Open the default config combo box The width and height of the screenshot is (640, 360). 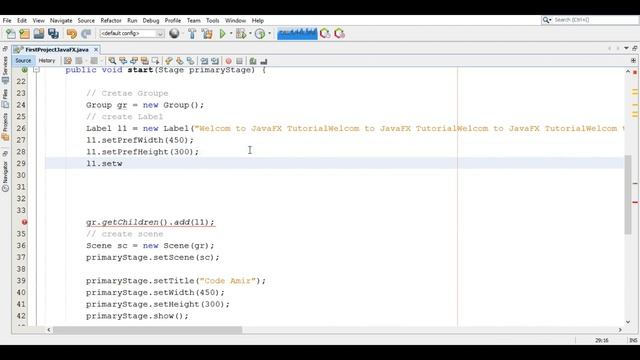pos(132,33)
